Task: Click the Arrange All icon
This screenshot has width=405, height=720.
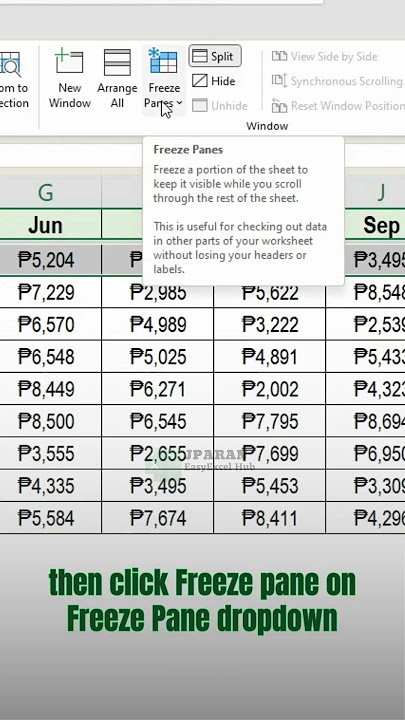Action: tap(117, 62)
